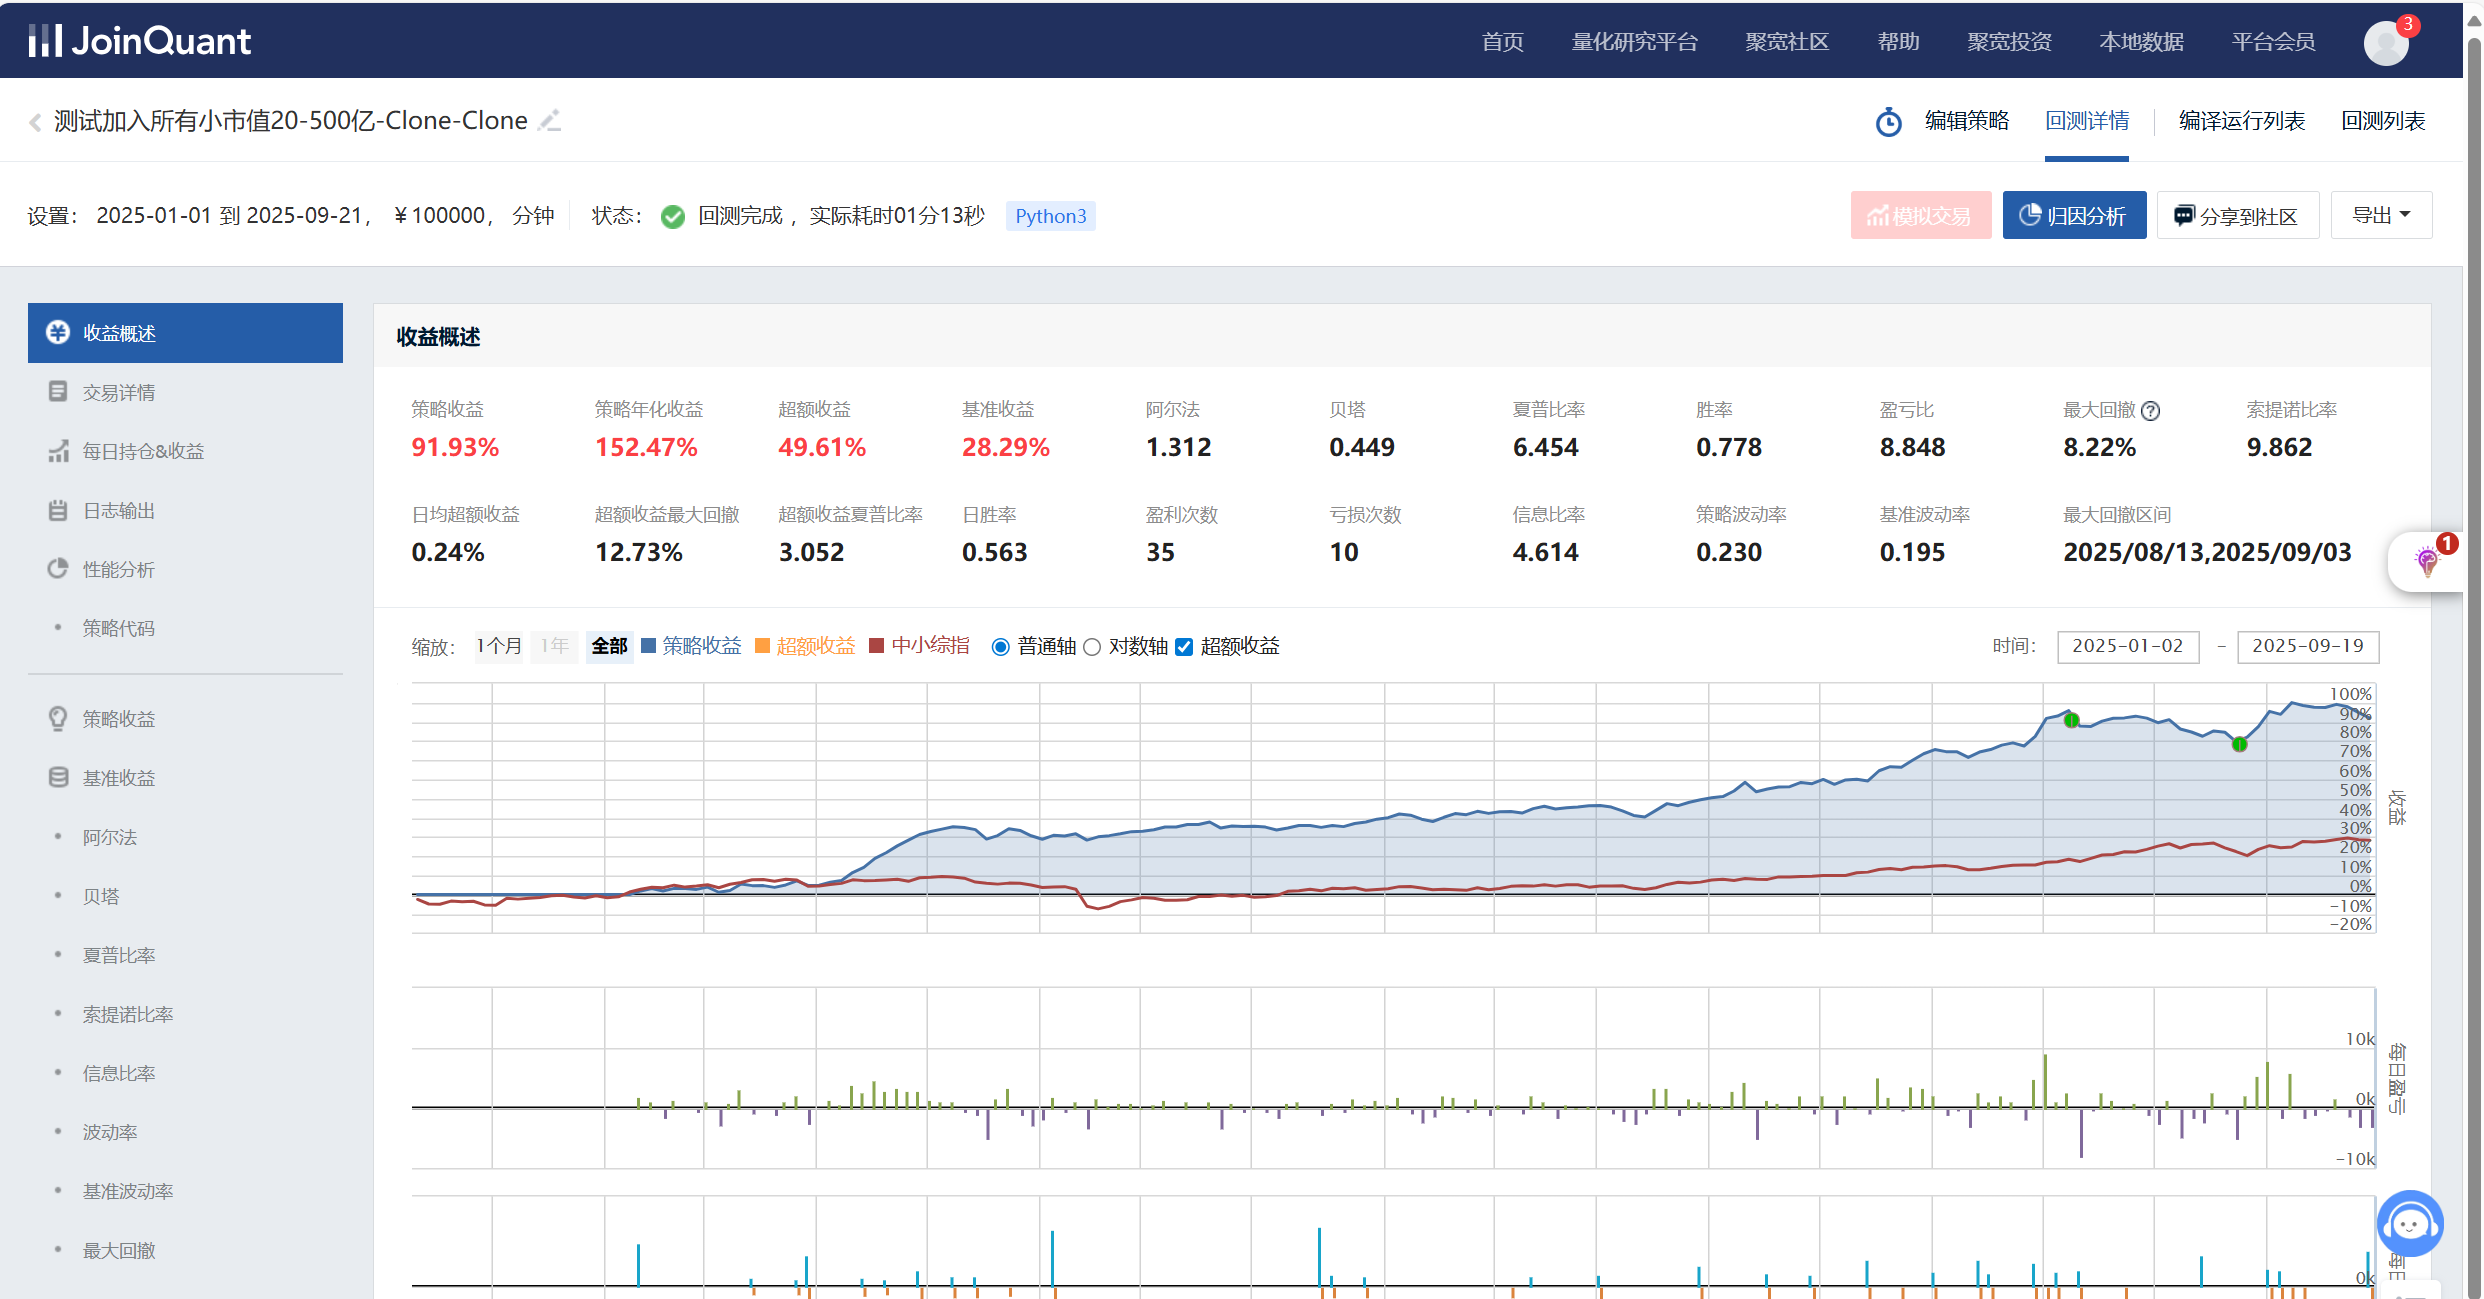
Task: Click the stopwatch icon near 编辑策略
Action: tap(1888, 122)
